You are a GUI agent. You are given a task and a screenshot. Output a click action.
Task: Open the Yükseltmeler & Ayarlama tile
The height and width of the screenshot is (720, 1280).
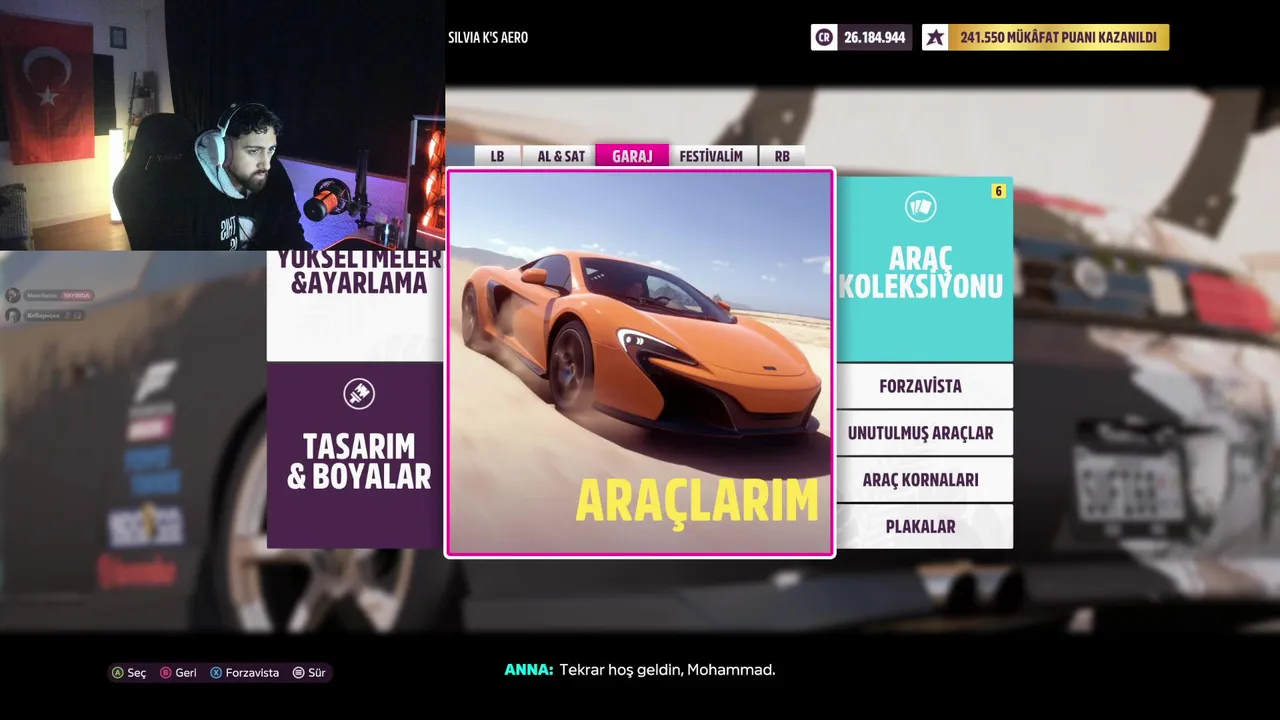click(356, 305)
